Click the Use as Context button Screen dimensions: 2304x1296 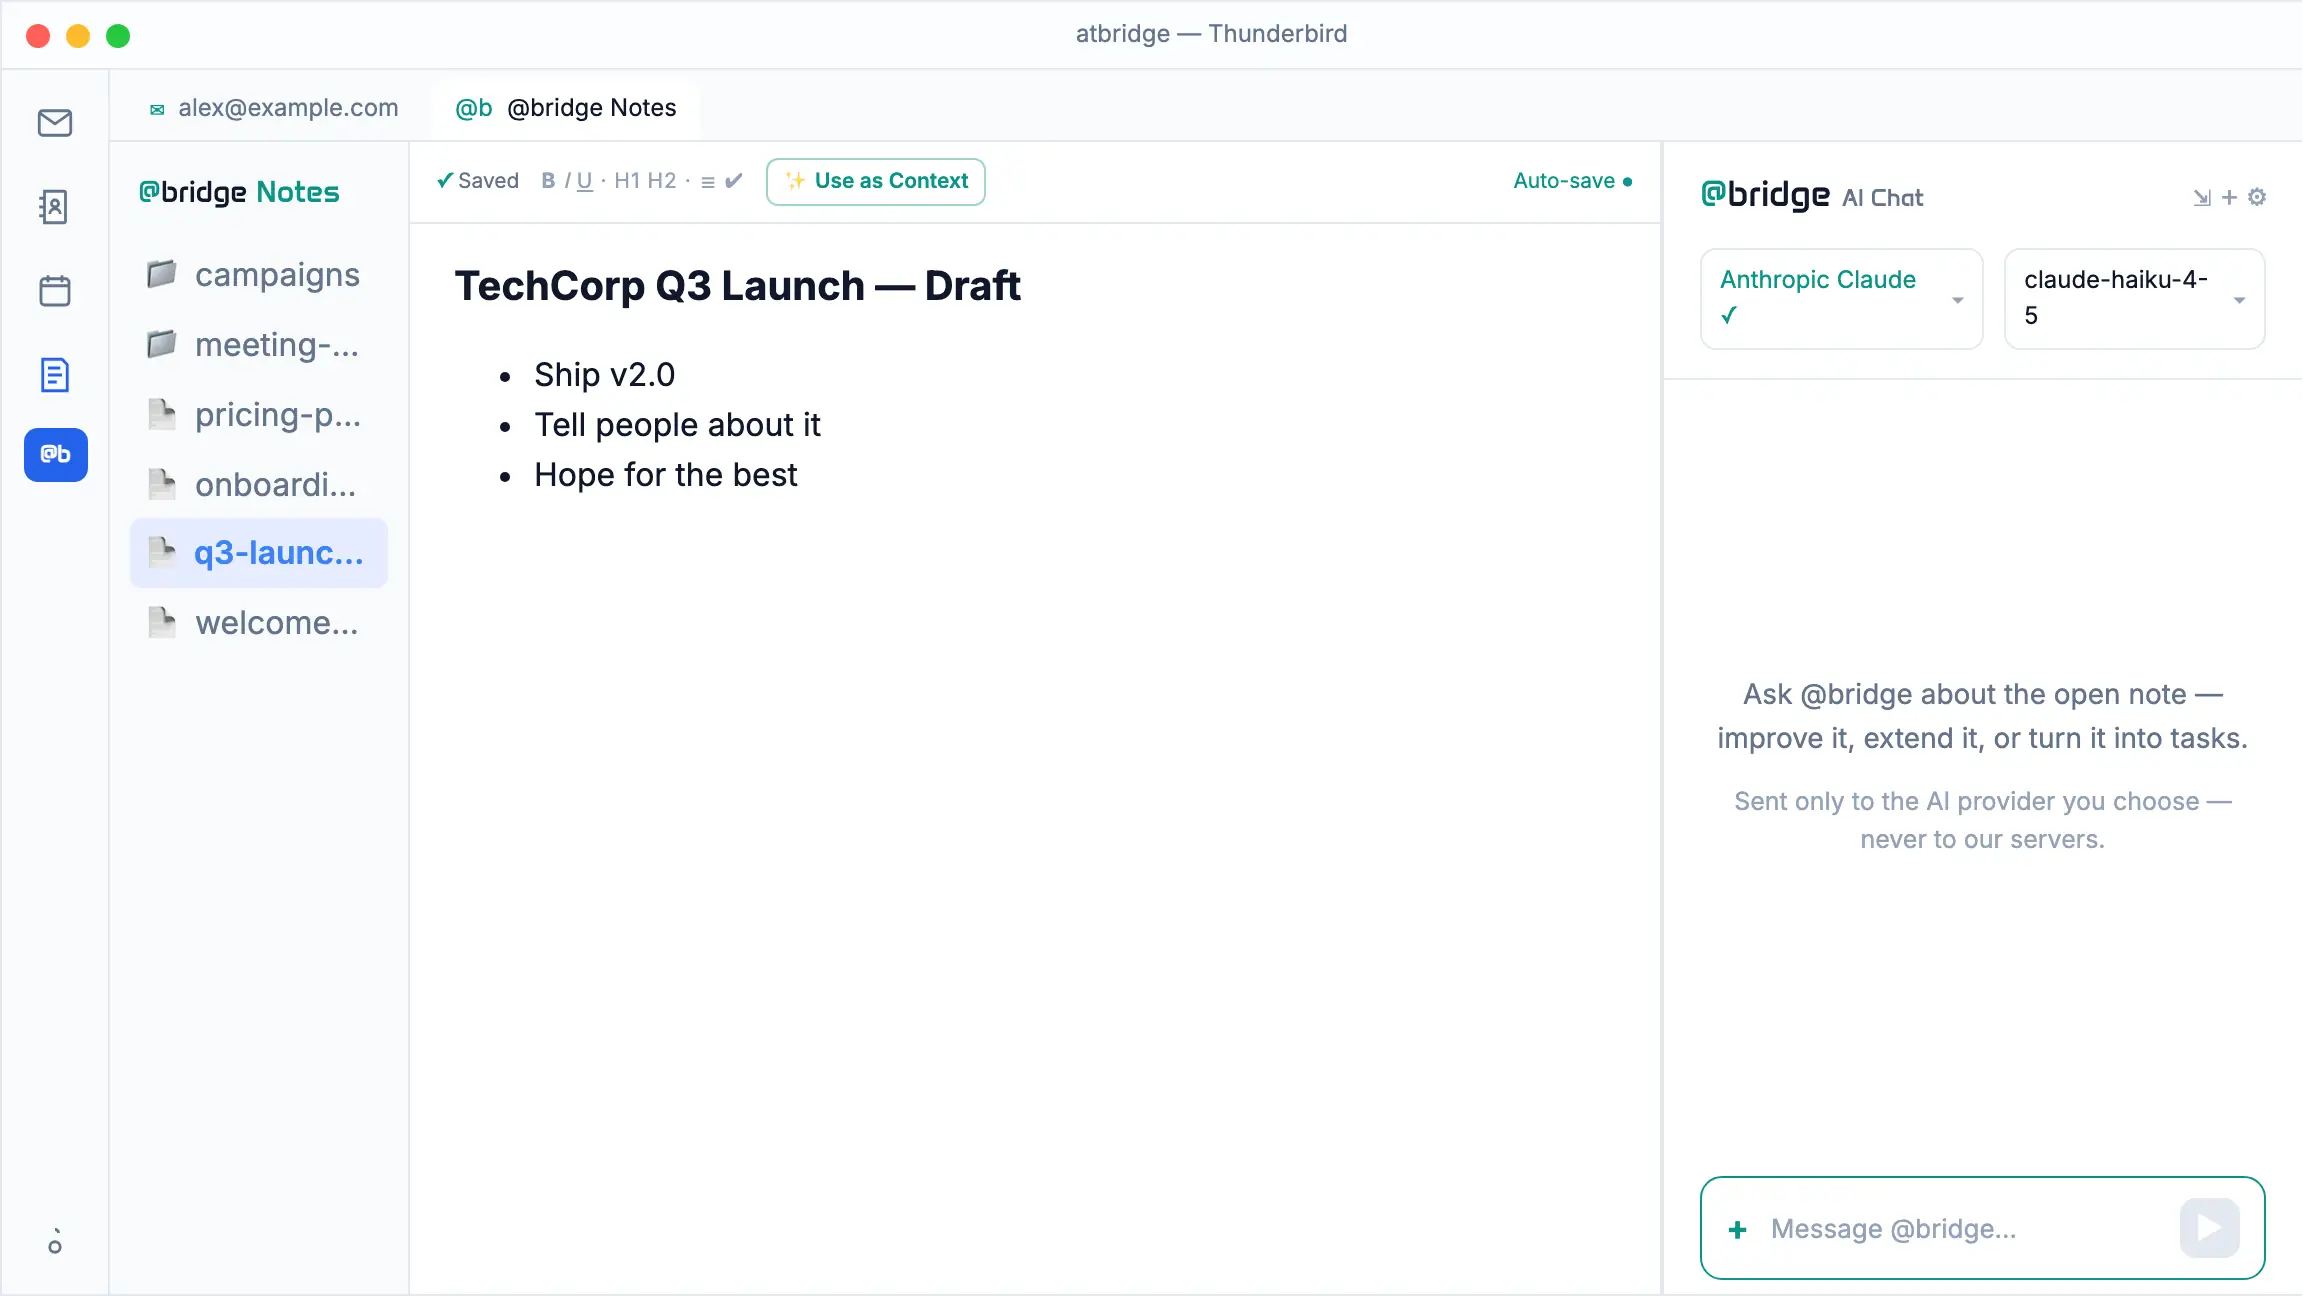pyautogui.click(x=876, y=181)
